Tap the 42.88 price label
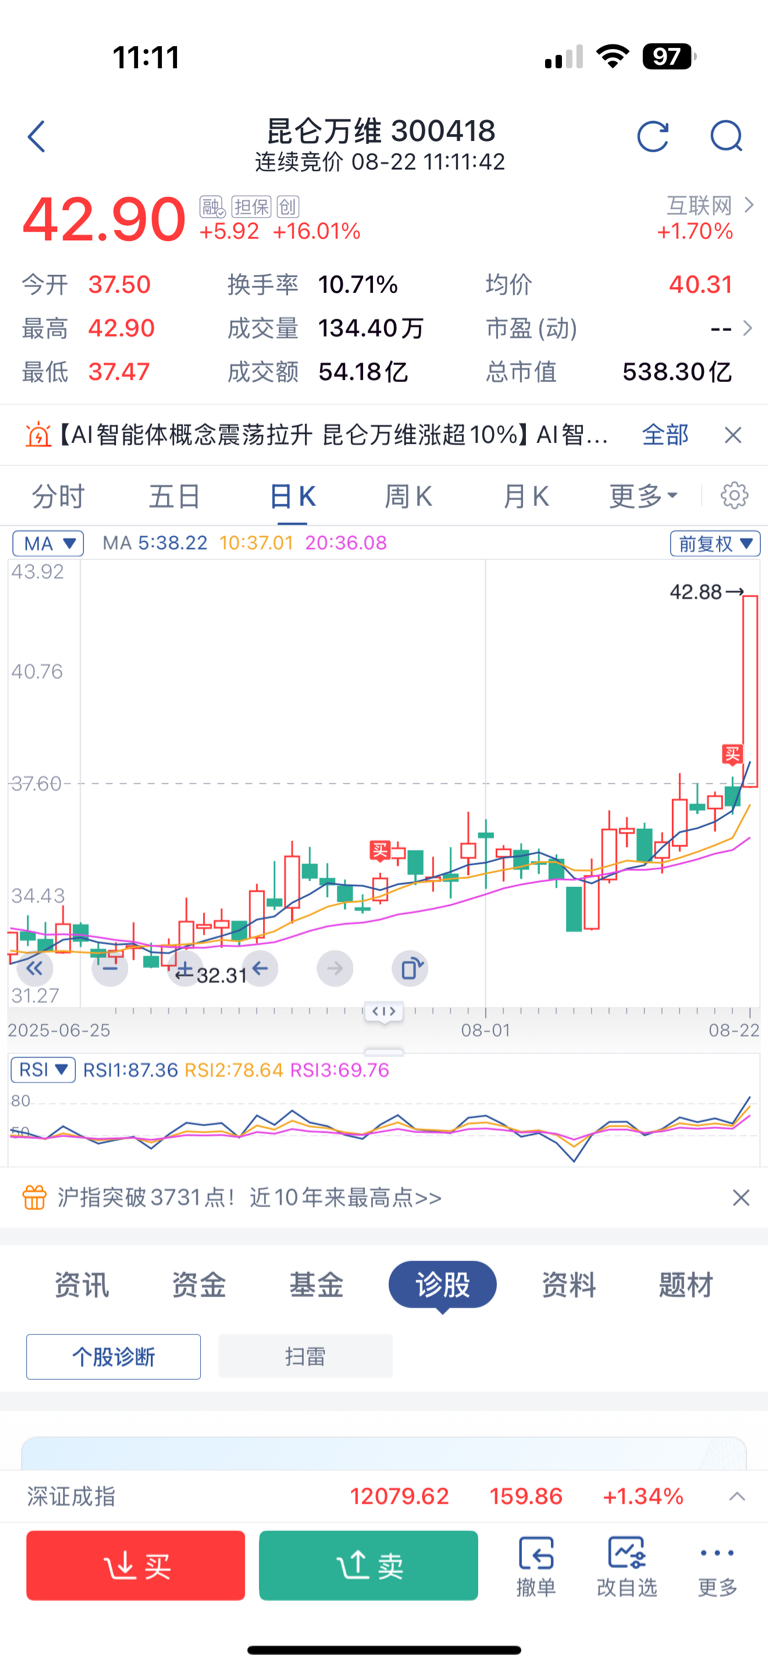The width and height of the screenshot is (768, 1669). (x=696, y=592)
